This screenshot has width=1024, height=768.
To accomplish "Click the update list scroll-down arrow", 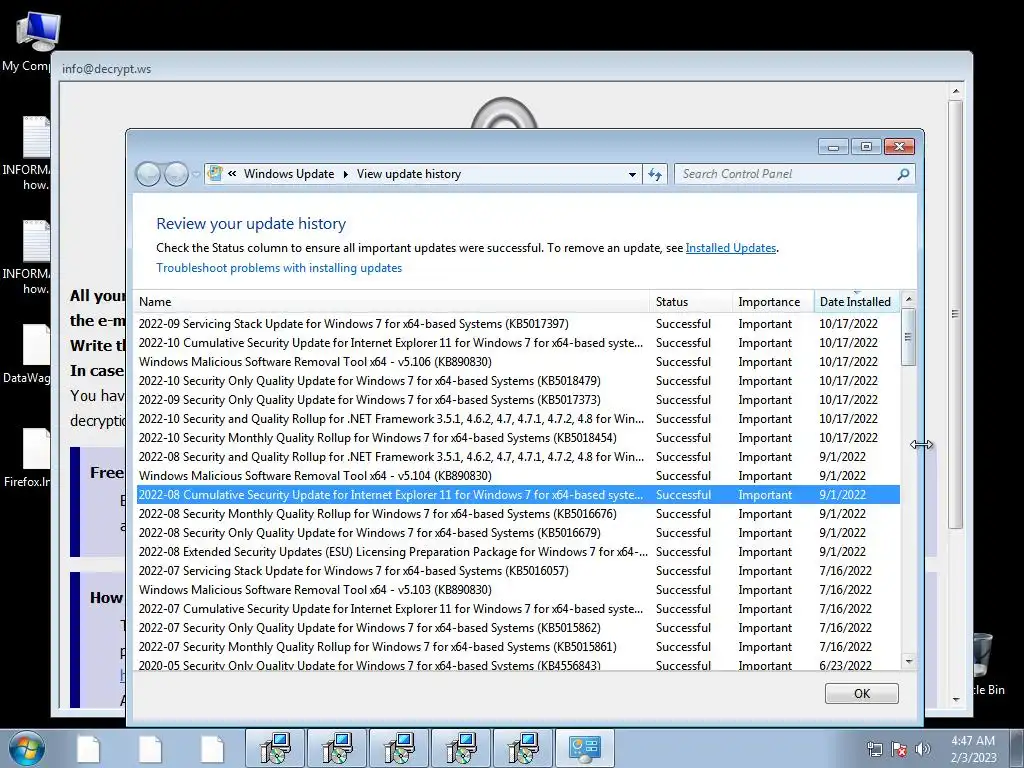I will pos(908,662).
